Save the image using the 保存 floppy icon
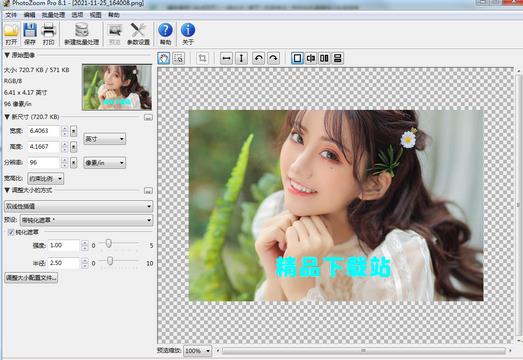This screenshot has width=523, height=360. point(30,34)
